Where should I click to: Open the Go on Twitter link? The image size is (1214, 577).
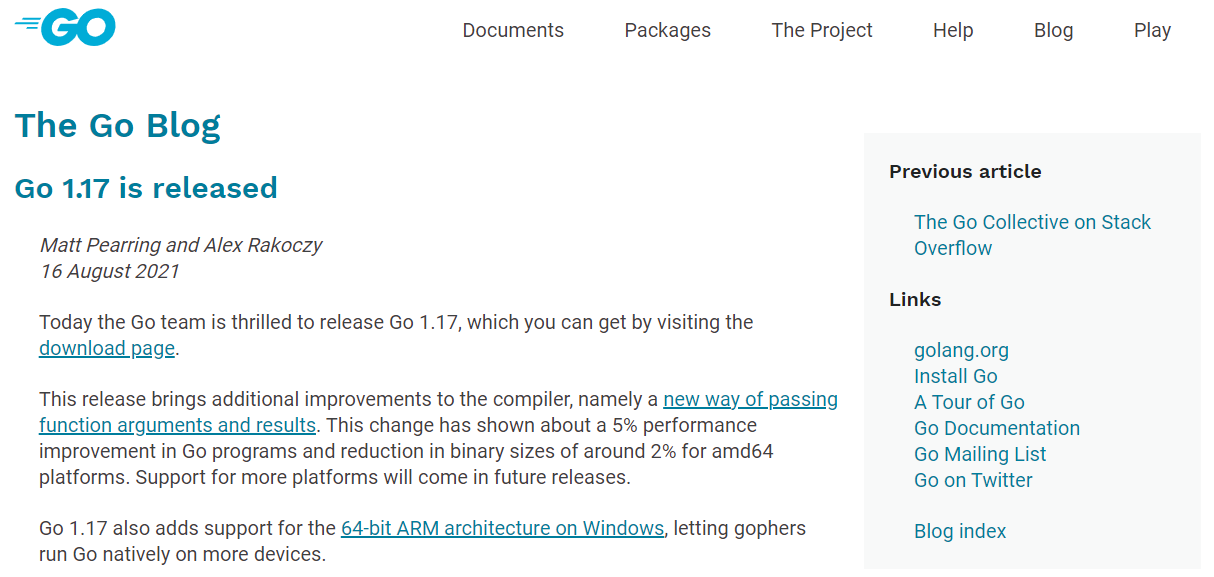pos(973,481)
